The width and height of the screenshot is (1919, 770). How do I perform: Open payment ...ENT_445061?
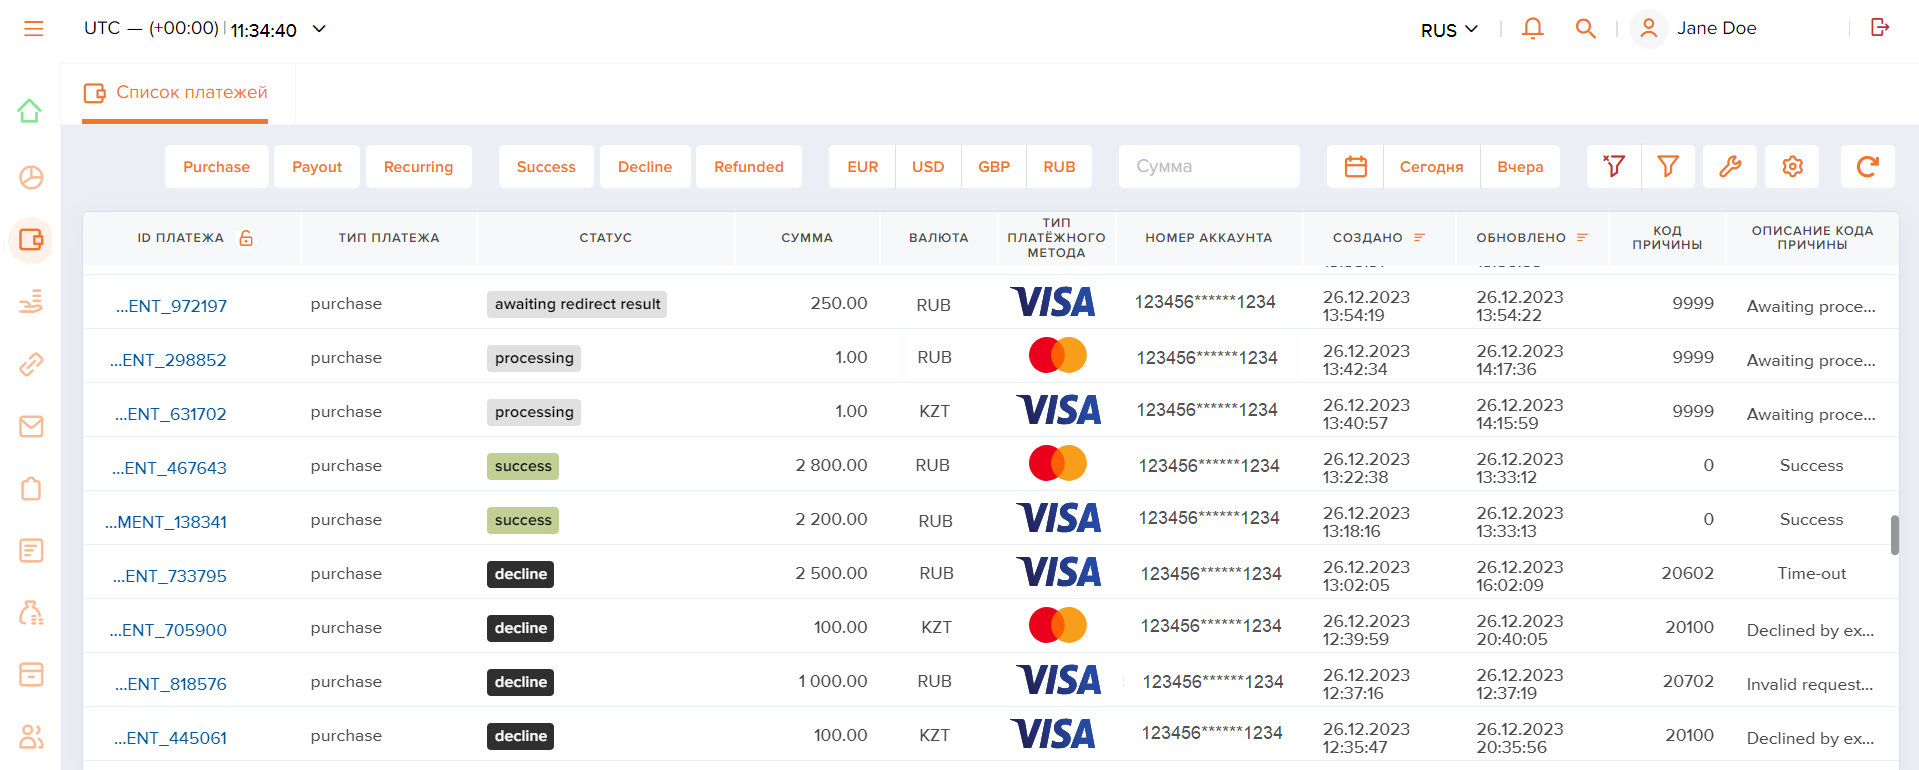point(170,738)
